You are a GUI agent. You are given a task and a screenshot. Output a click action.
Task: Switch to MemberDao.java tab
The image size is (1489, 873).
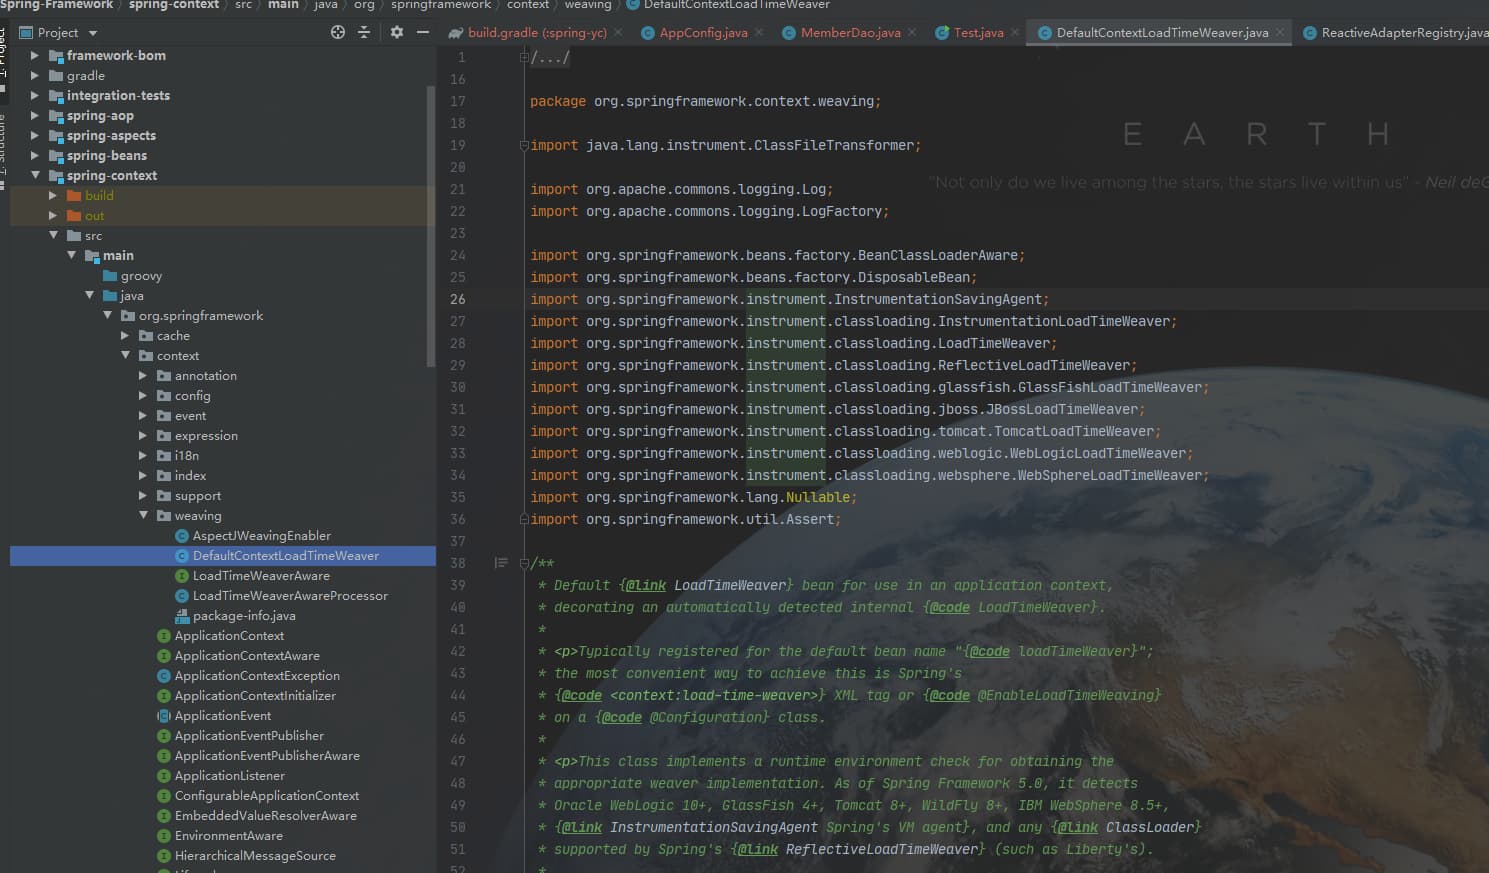pos(849,32)
